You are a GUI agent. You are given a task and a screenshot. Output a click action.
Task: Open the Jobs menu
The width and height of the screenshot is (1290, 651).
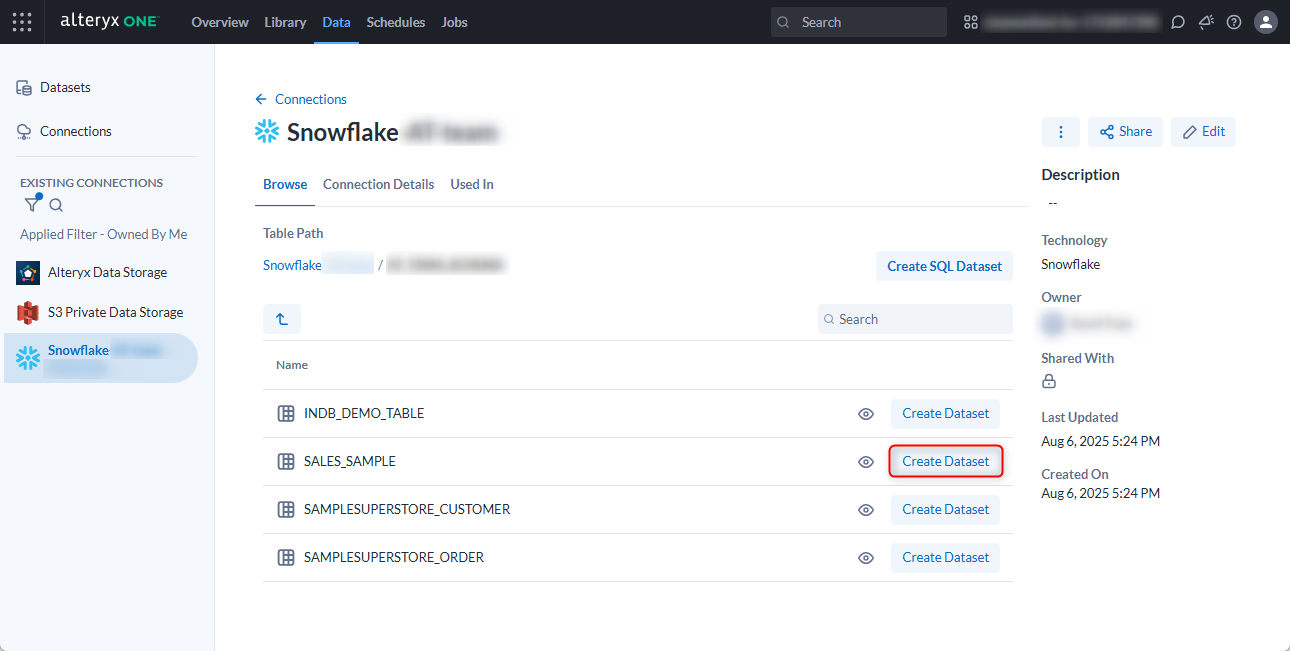click(454, 22)
